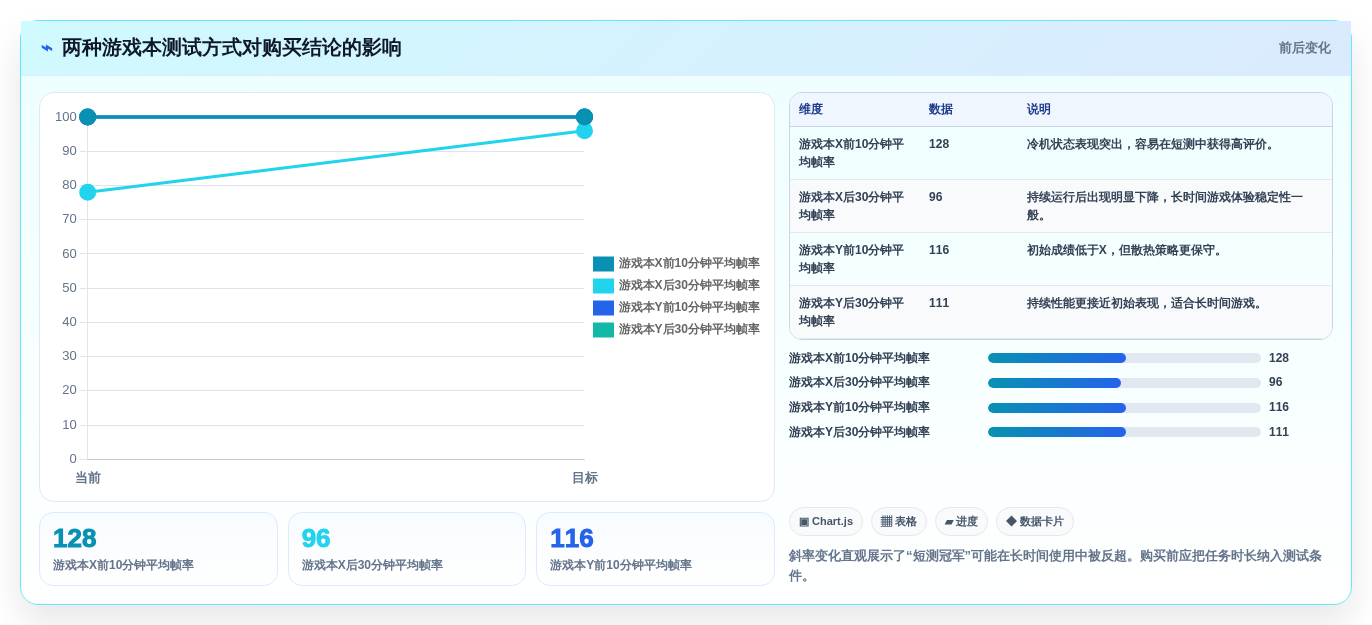This screenshot has height=625, width=1372.
Task: Click progress bar for 游戏本X后30分钟平均帧率
Action: coord(1124,383)
